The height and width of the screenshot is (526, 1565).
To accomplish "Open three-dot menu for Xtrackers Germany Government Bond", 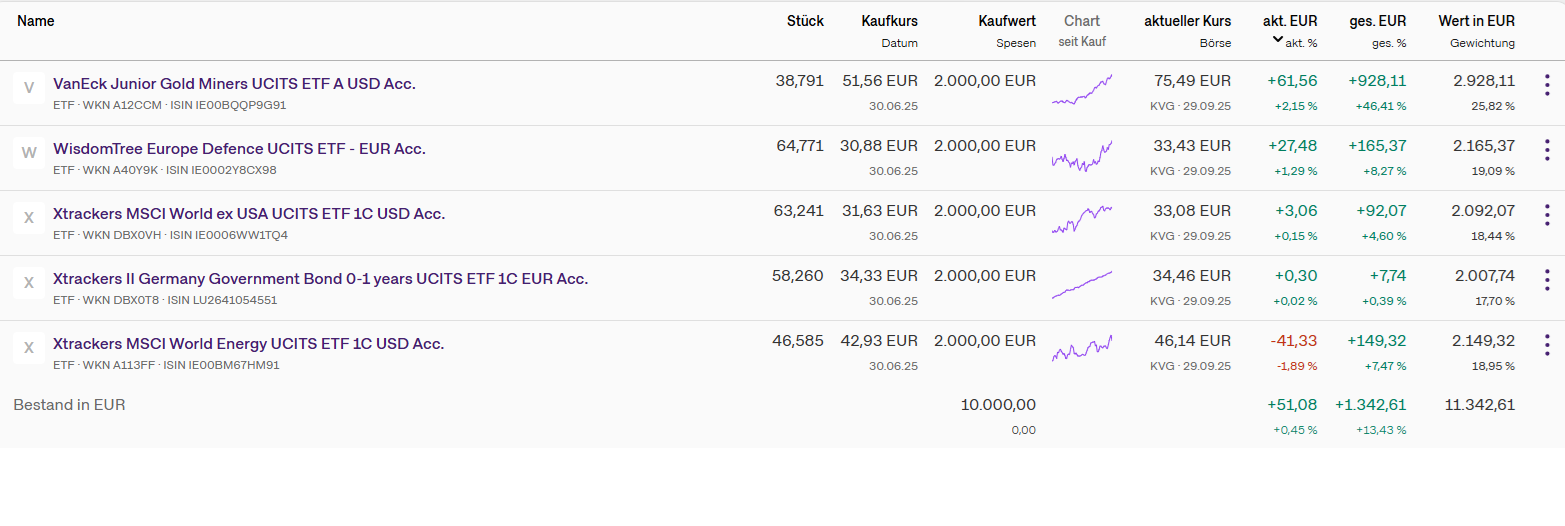I will point(1547,281).
